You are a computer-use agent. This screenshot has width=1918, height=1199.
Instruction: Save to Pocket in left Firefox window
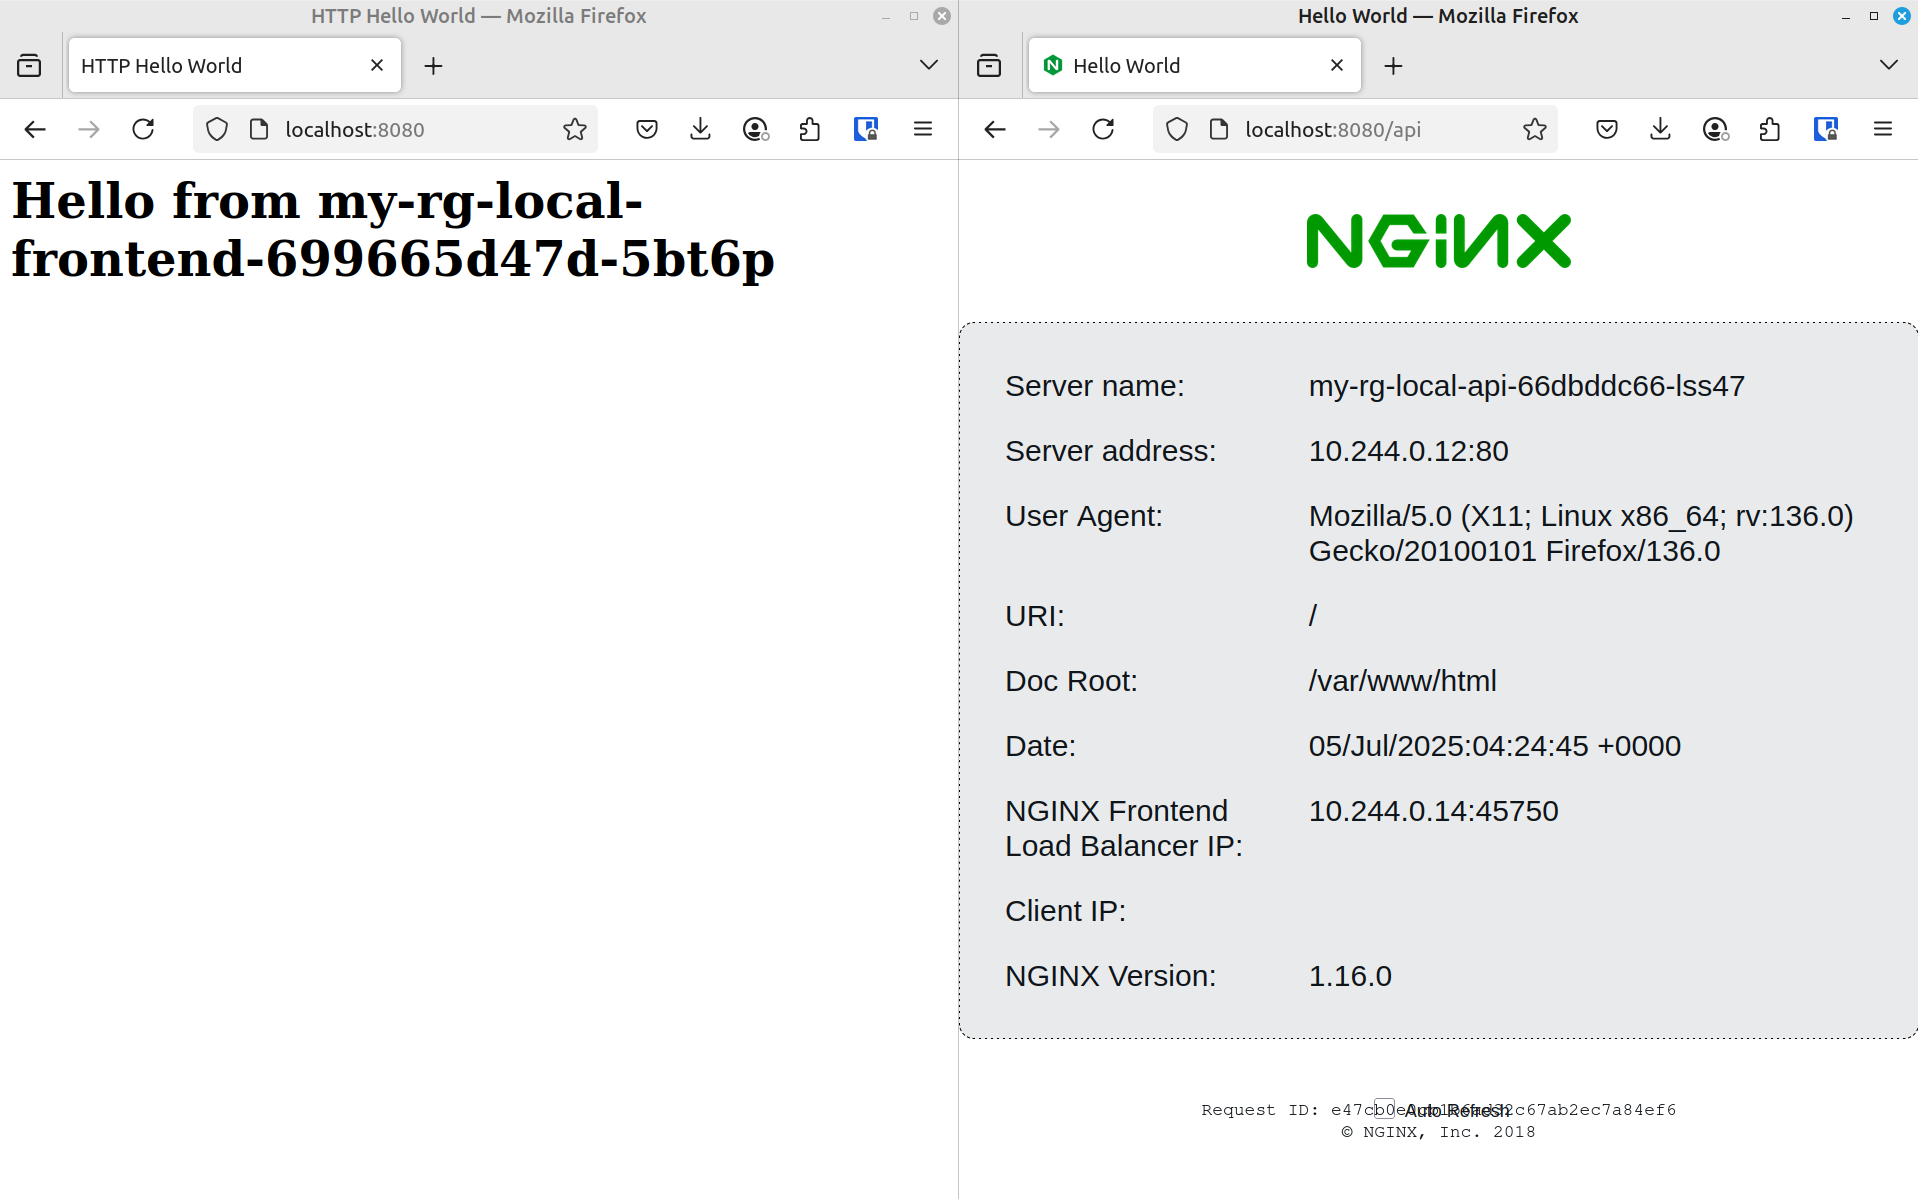647,129
